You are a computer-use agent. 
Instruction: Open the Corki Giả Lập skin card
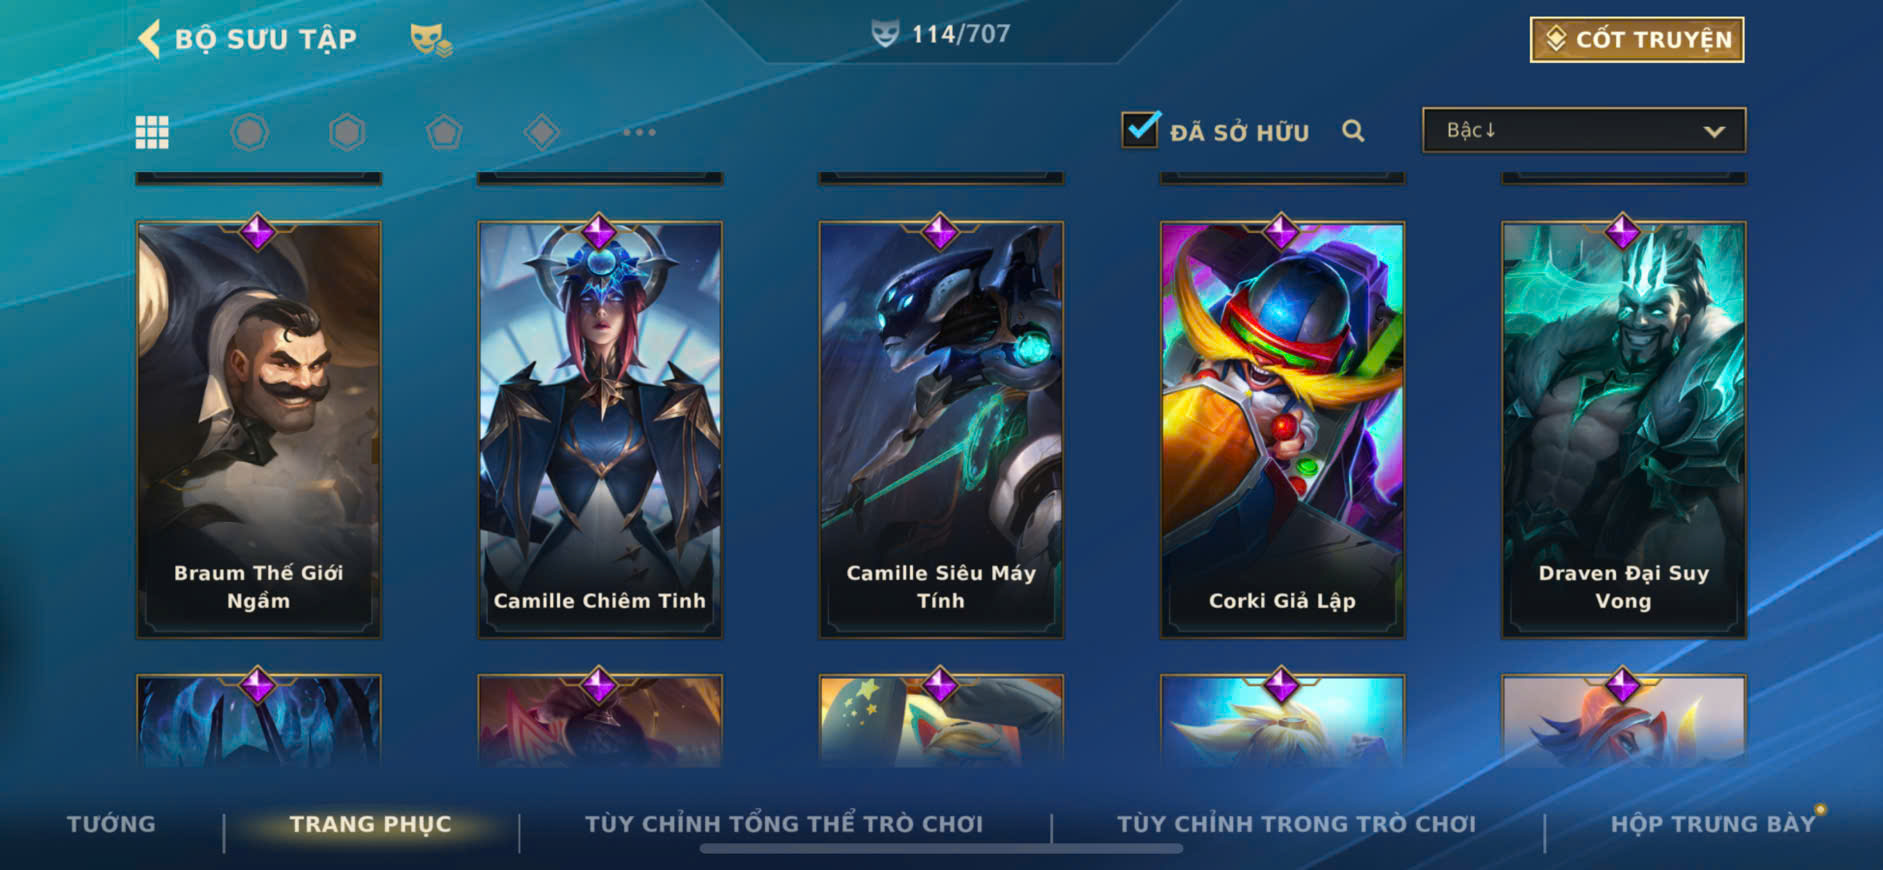(1282, 429)
